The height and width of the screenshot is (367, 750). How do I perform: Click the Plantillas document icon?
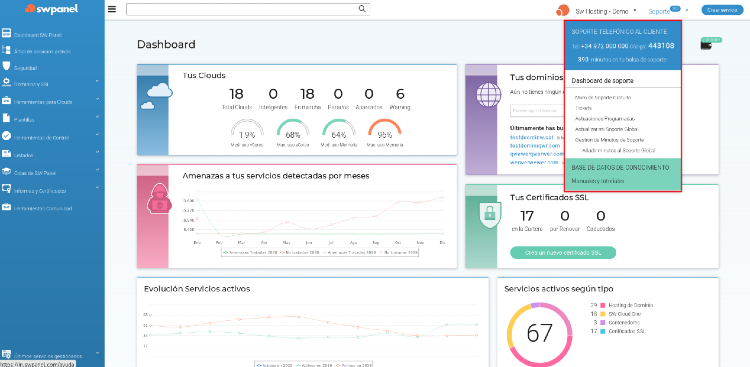[x=6, y=118]
